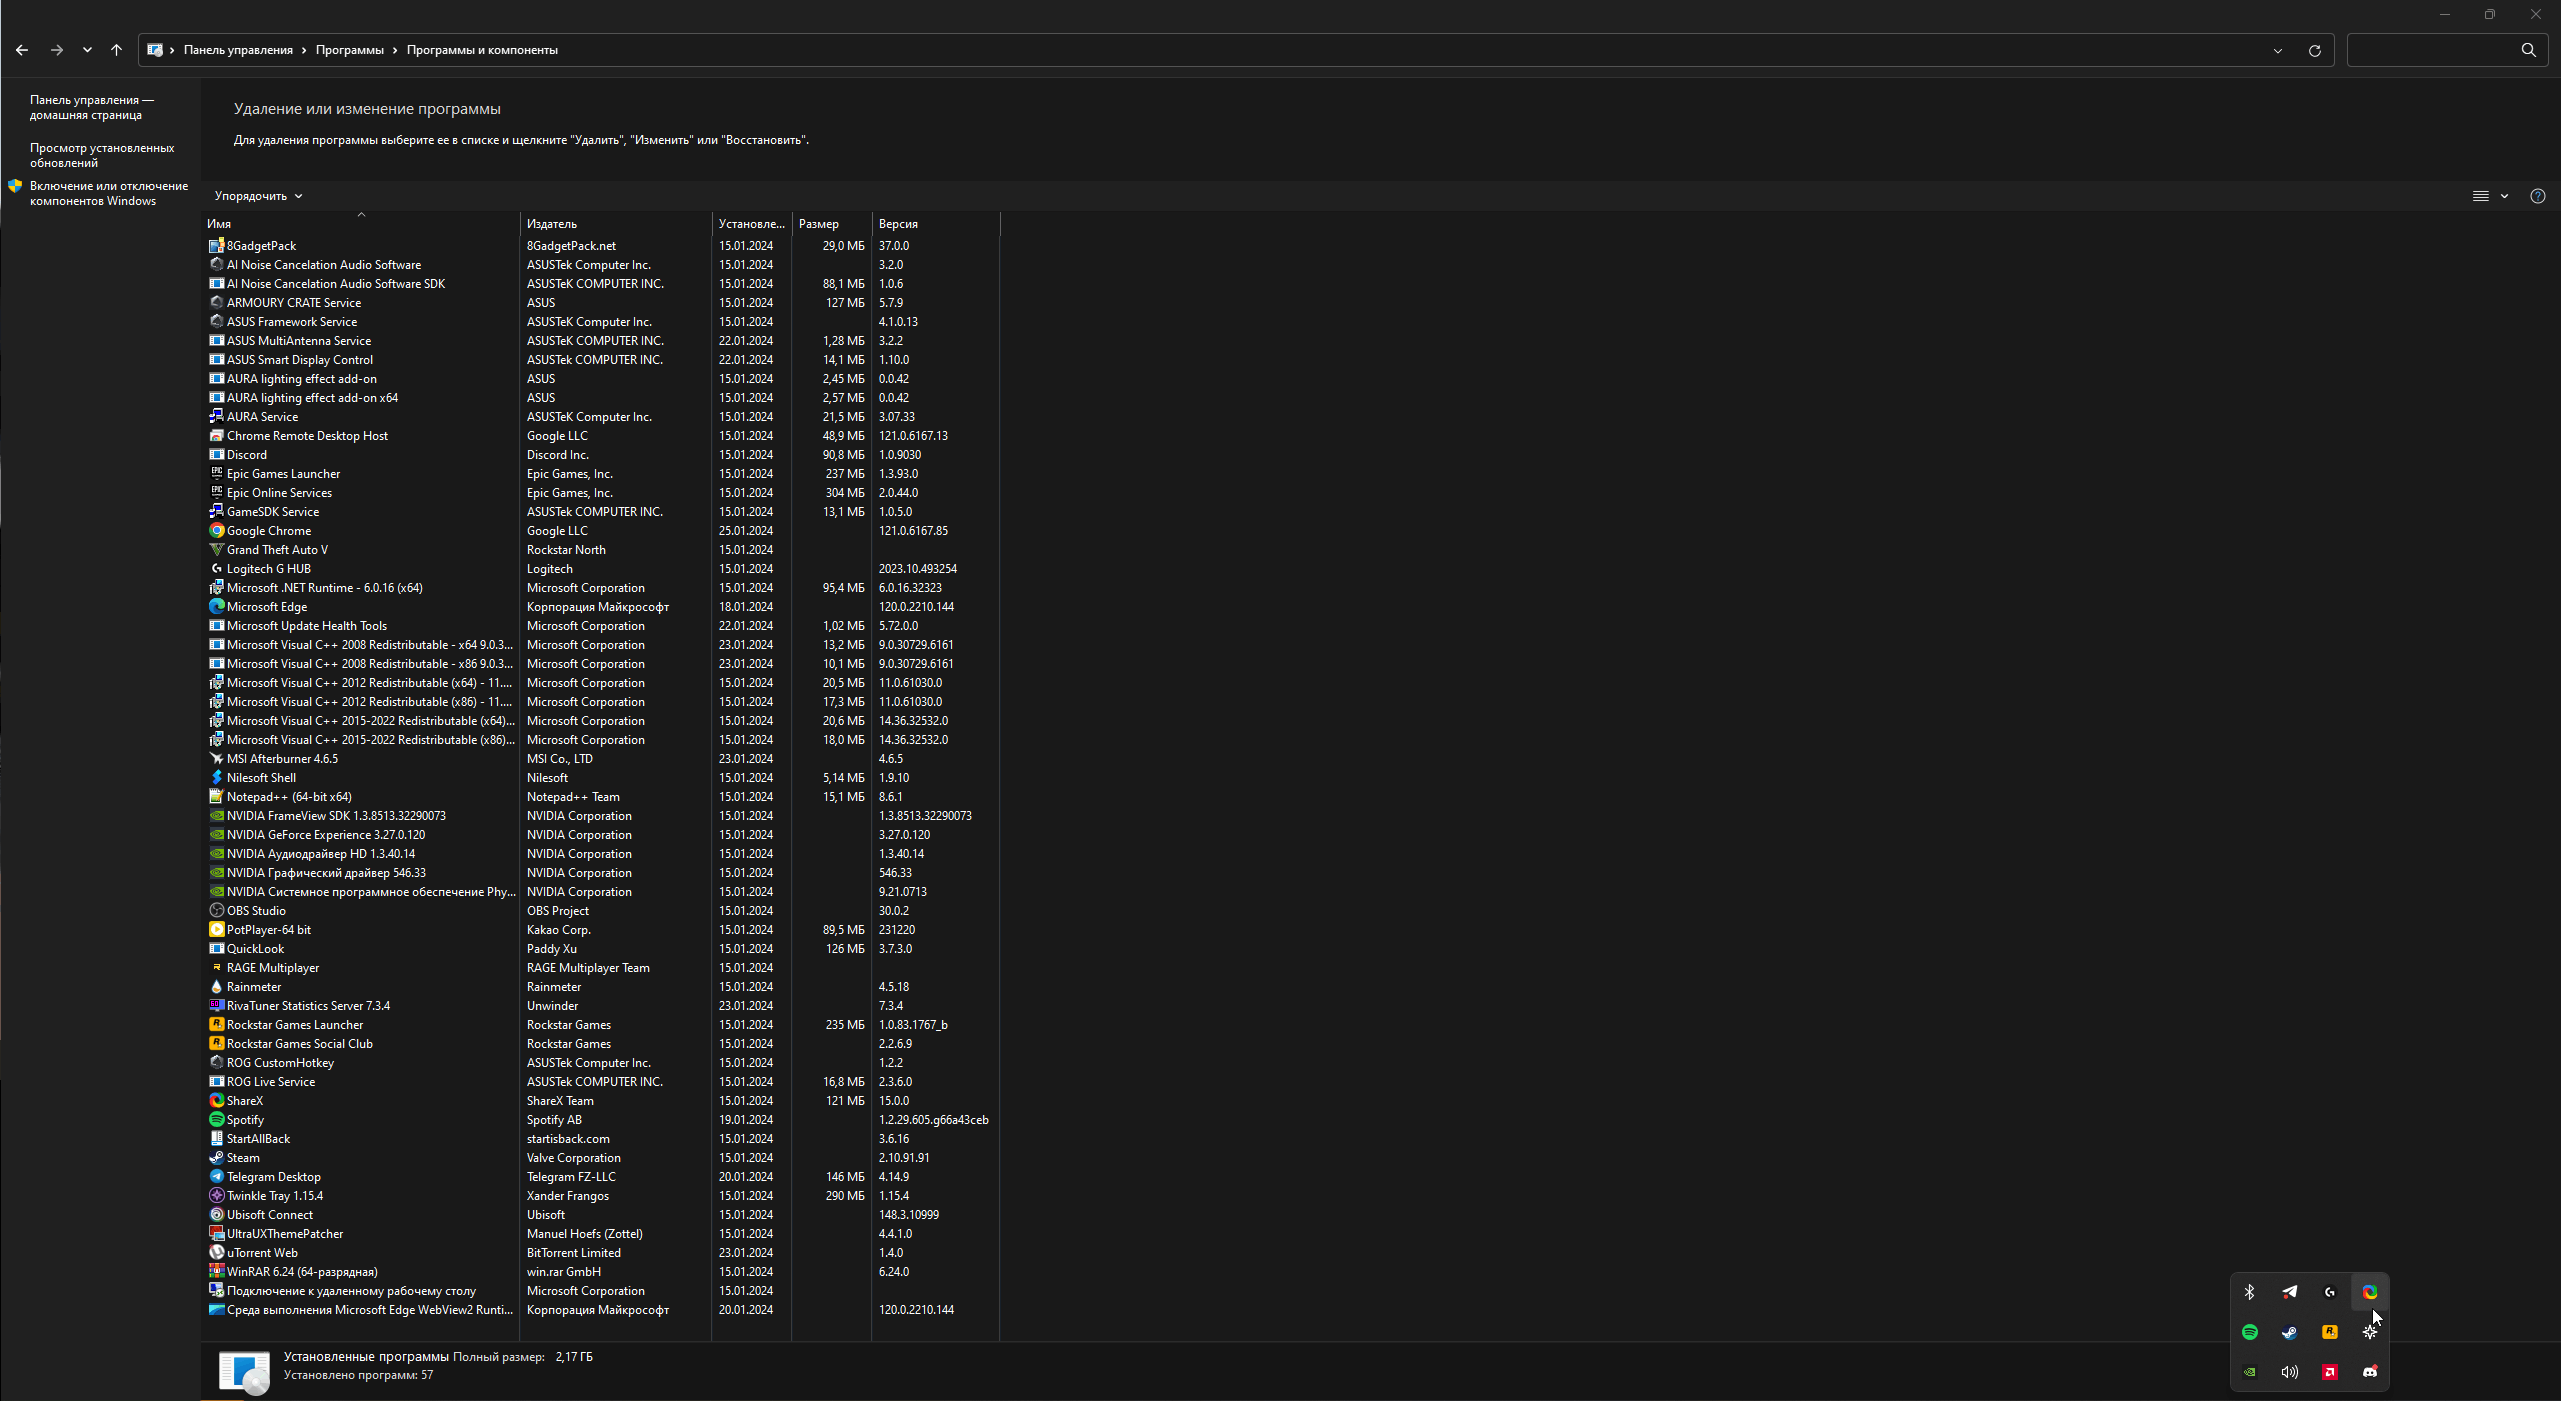Click the search magnifier icon
2561x1401 pixels.
pyautogui.click(x=2528, y=50)
